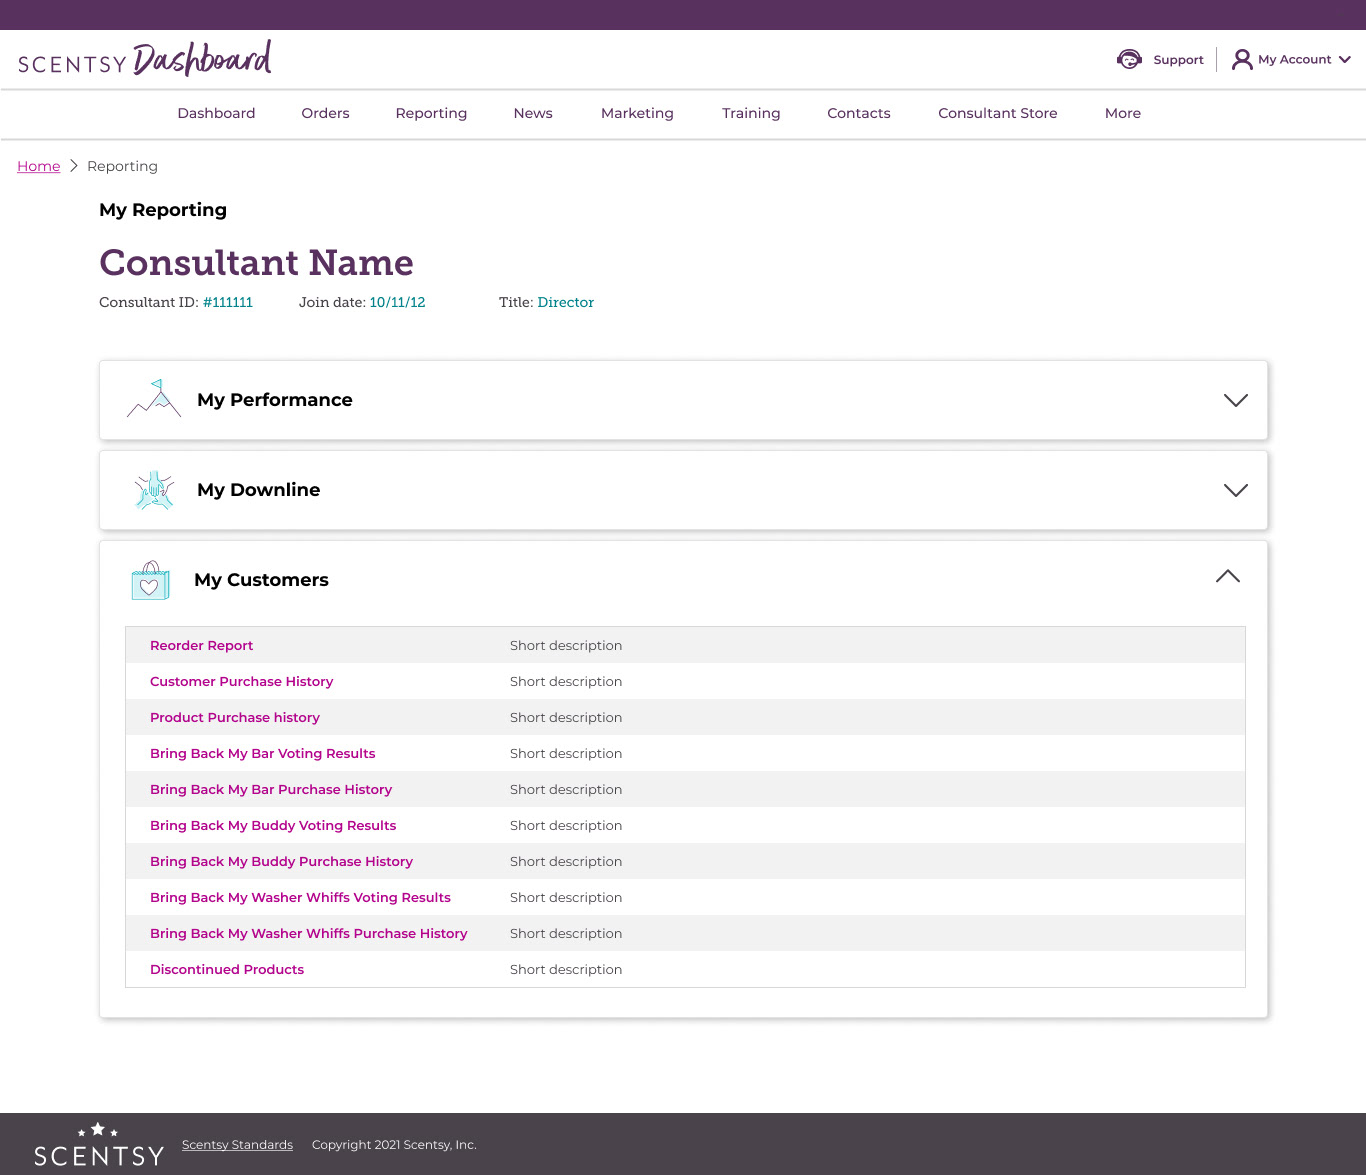Click the Support headset icon
1366x1175 pixels.
[1129, 59]
